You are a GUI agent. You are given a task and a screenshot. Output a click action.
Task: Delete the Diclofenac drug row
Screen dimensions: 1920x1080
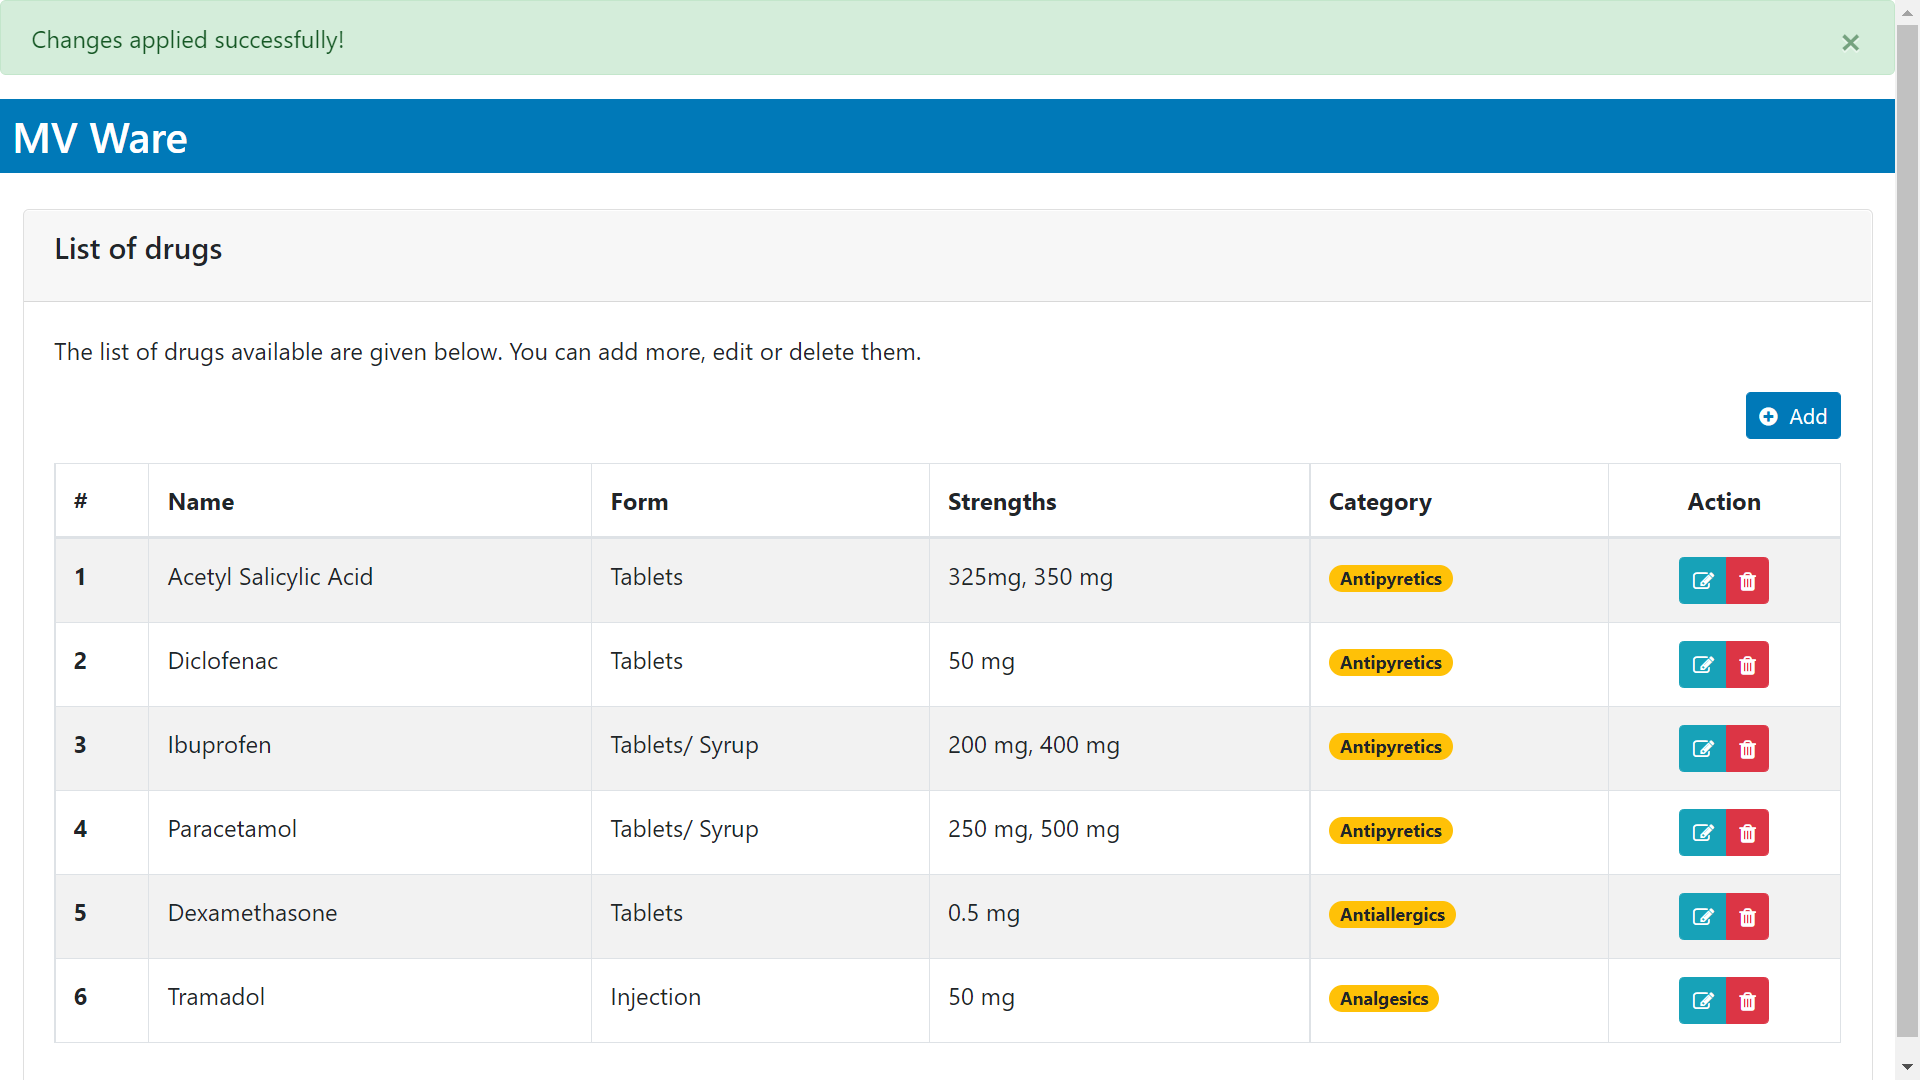(x=1747, y=665)
